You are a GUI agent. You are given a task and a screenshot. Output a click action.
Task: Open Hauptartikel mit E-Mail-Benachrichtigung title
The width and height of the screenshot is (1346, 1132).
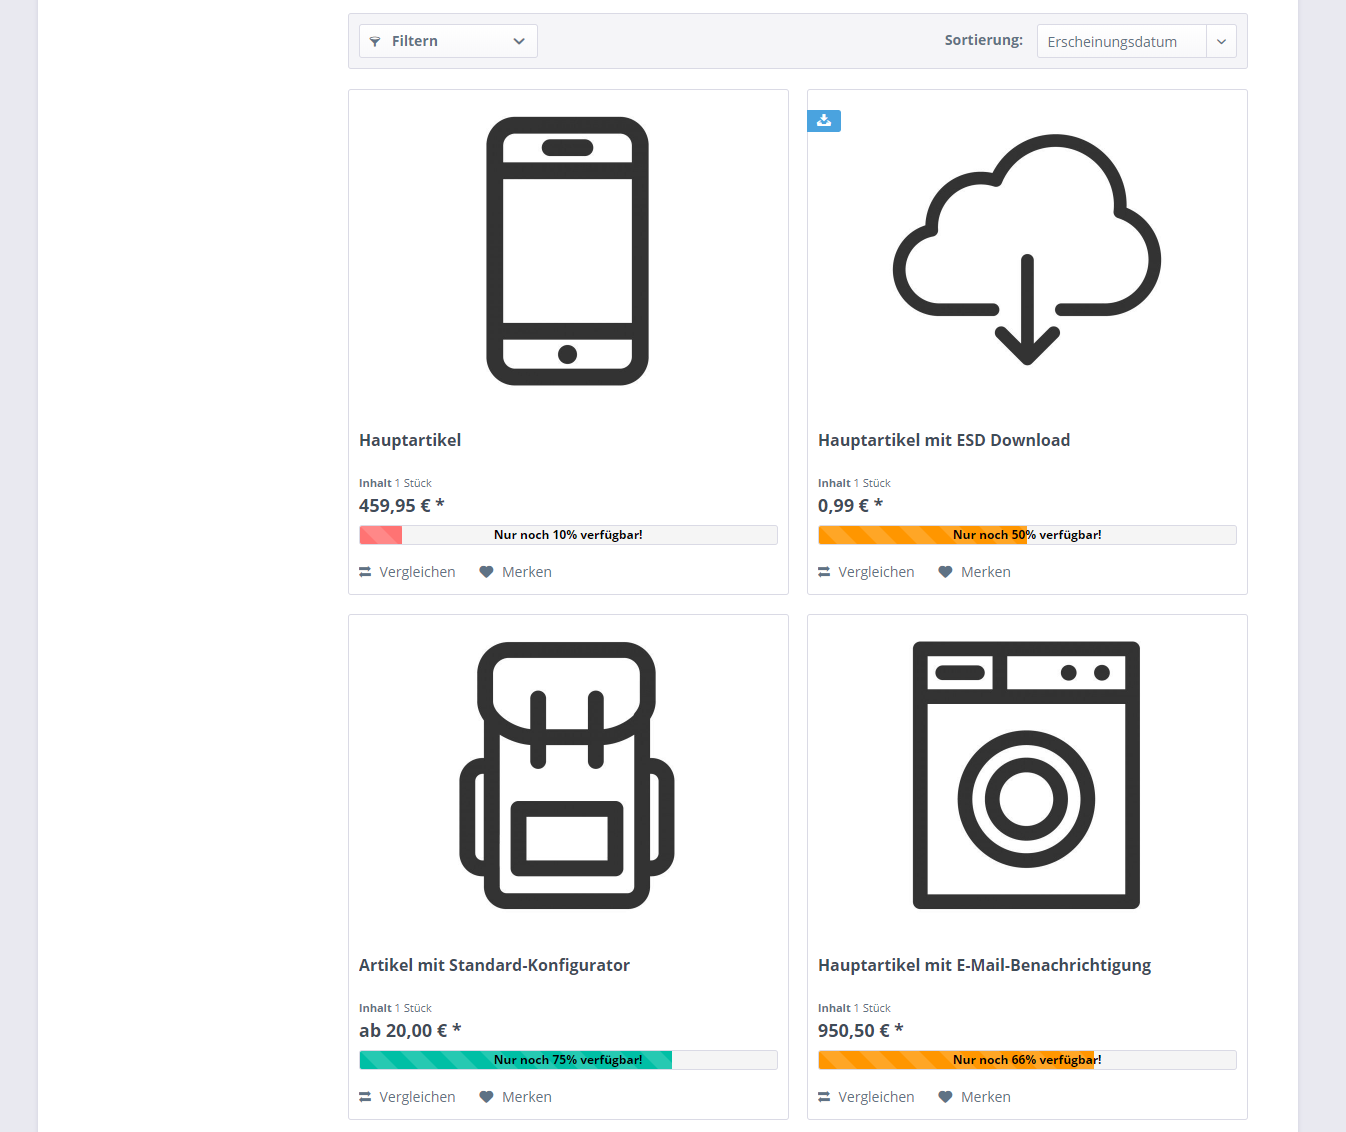click(984, 965)
